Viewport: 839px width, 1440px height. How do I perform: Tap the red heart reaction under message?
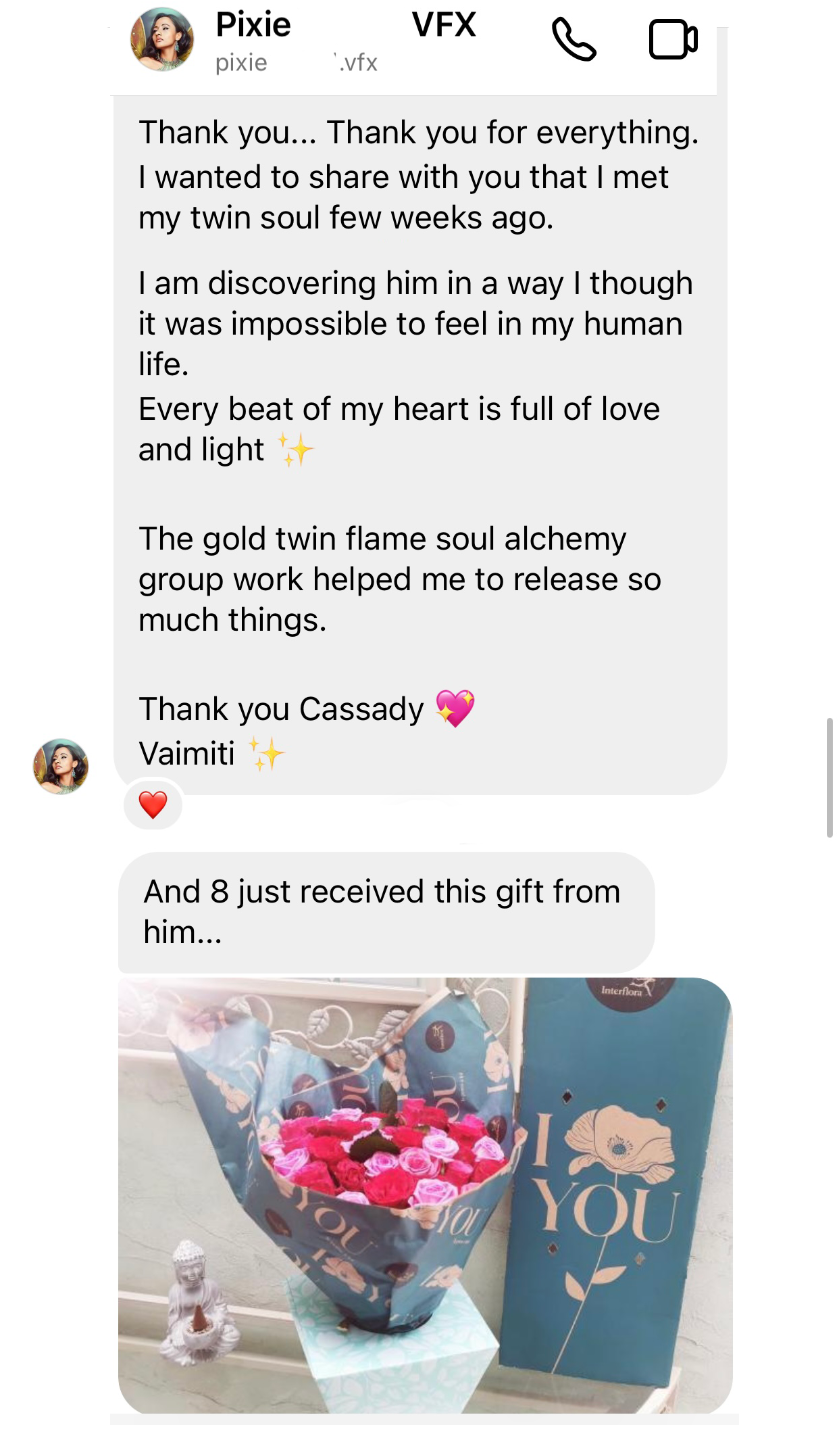pos(153,805)
